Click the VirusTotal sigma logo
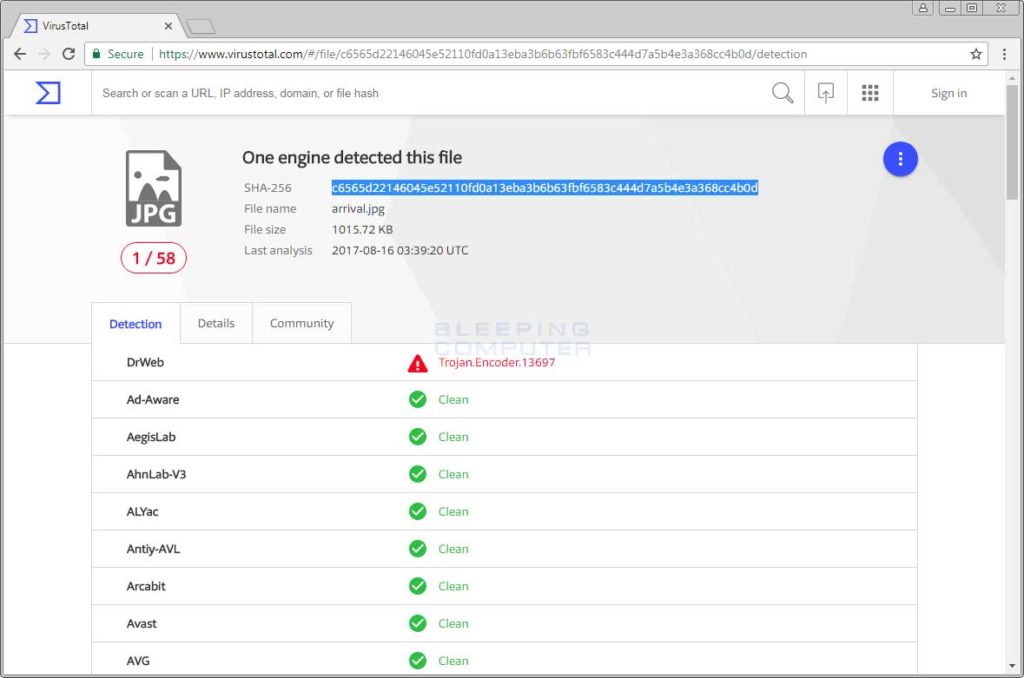The height and width of the screenshot is (678, 1024). click(48, 93)
